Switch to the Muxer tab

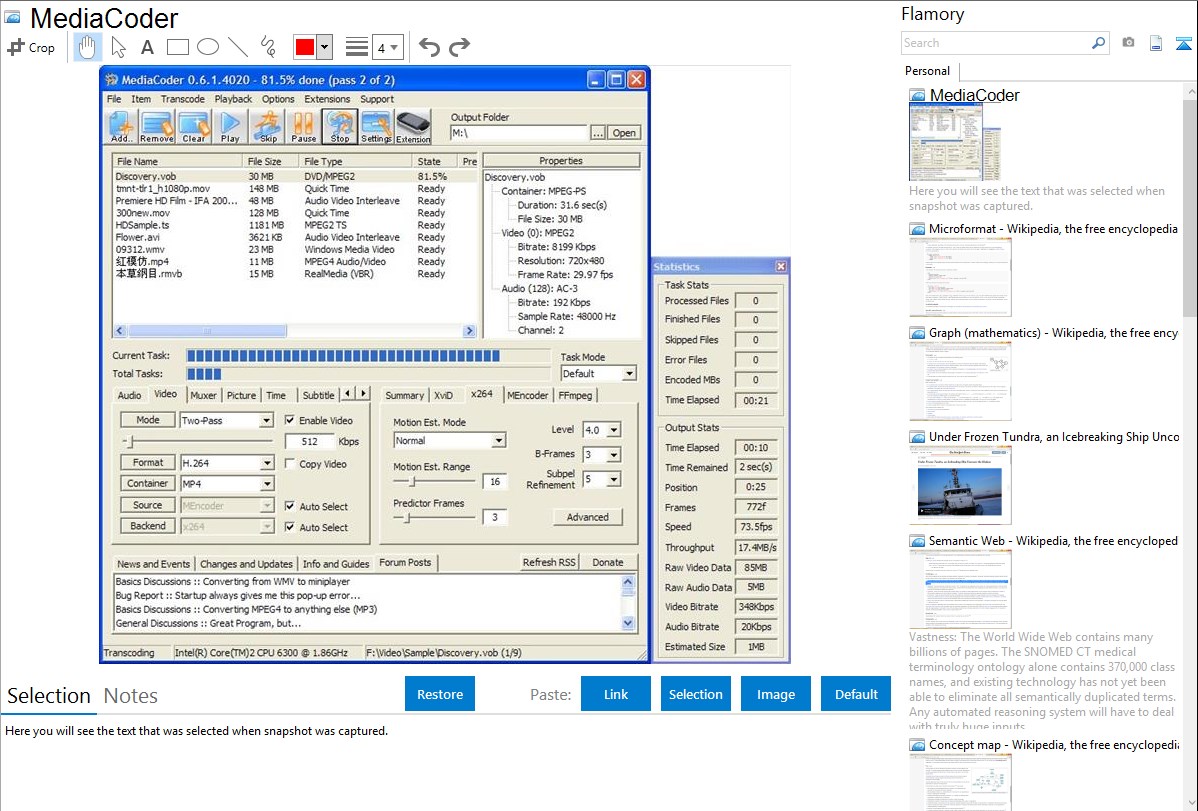point(203,395)
